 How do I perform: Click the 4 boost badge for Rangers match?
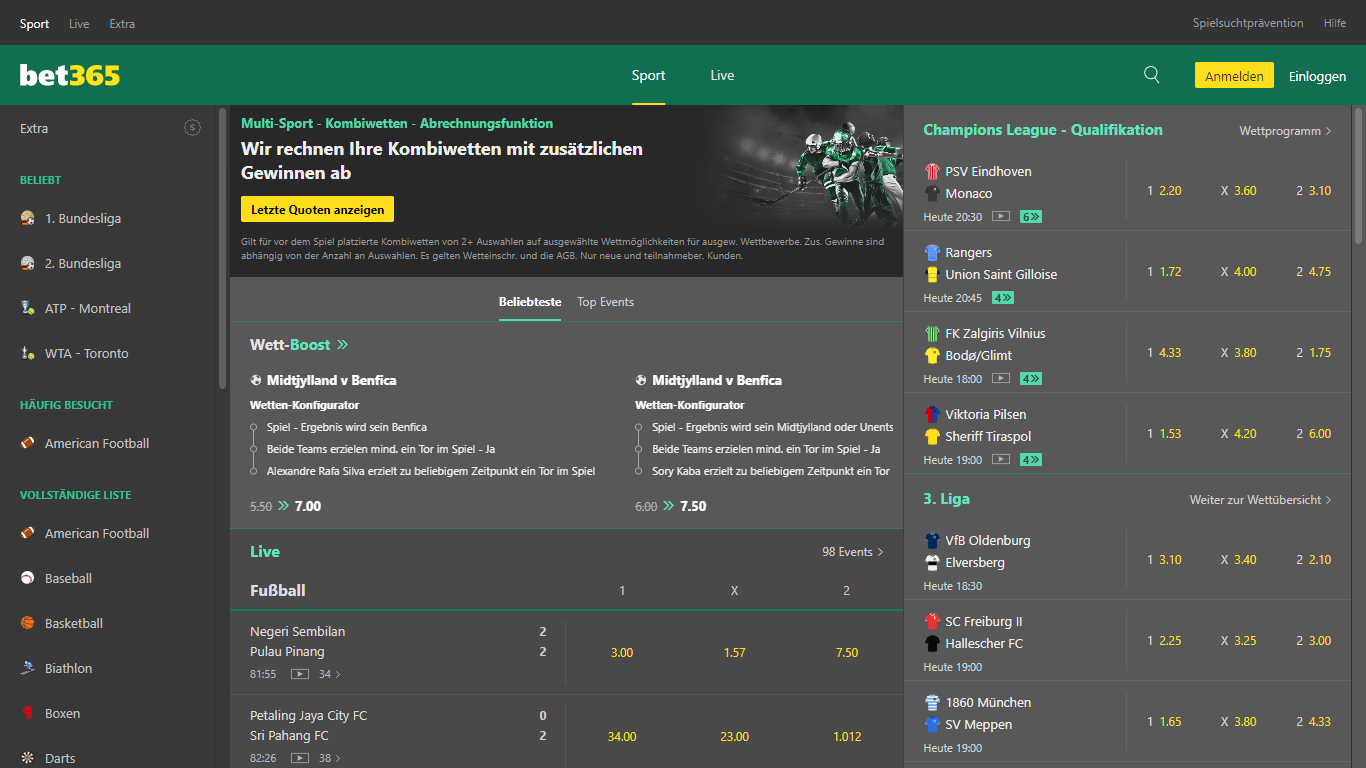click(x=1003, y=297)
